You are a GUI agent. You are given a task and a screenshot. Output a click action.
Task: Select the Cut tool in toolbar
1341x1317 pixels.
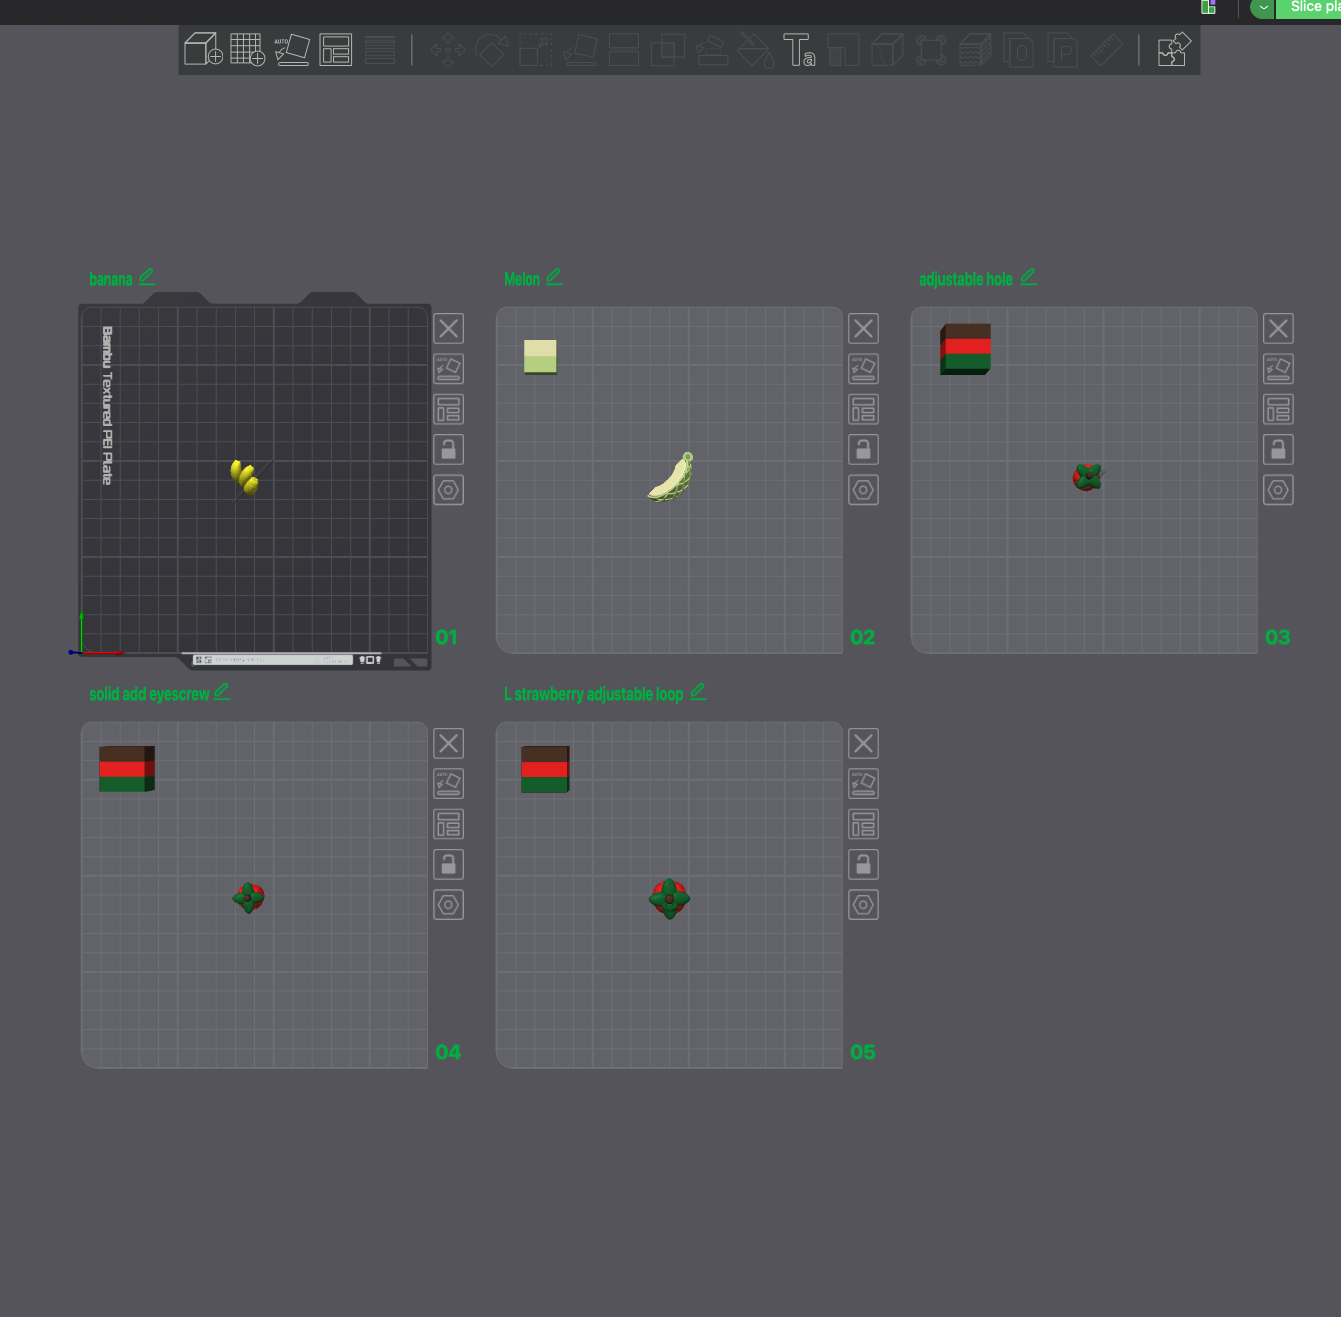623,49
